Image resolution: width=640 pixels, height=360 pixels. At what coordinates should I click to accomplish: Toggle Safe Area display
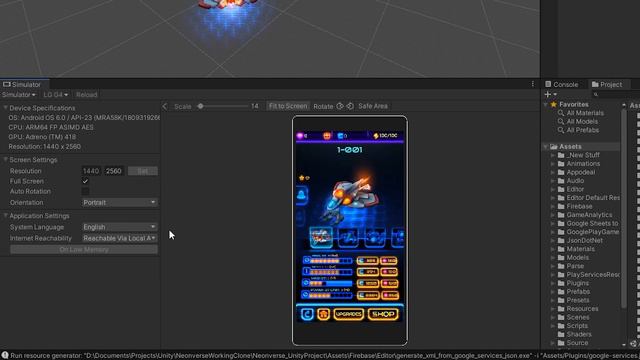click(x=373, y=106)
